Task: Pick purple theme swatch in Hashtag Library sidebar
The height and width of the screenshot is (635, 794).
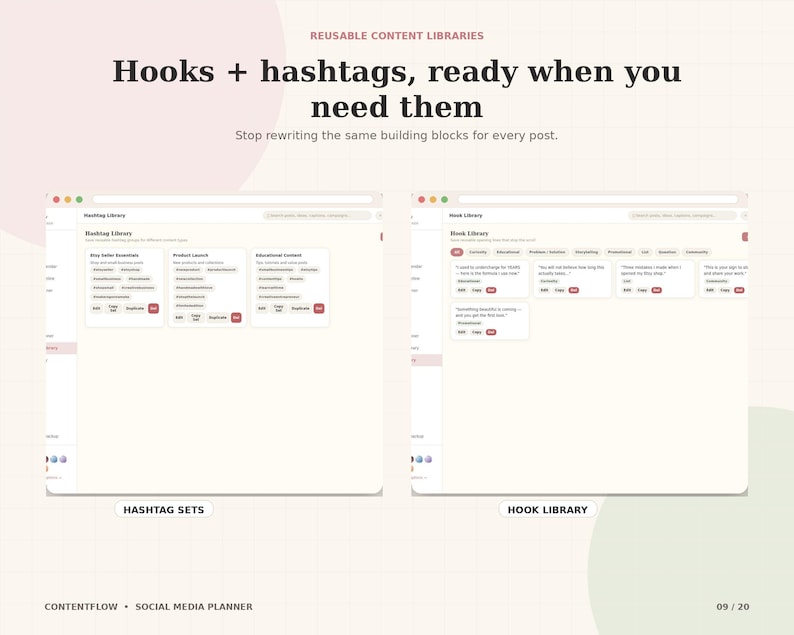Action: coord(63,459)
